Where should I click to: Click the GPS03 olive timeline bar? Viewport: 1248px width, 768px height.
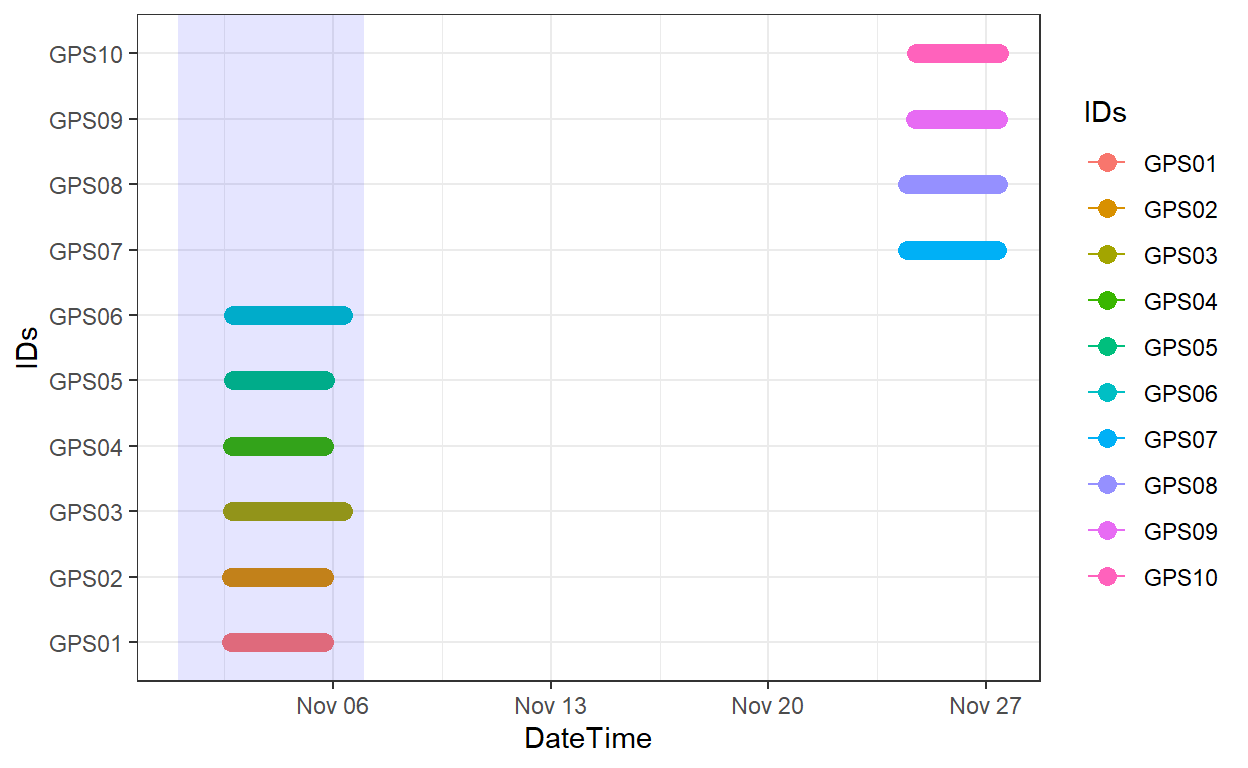[288, 512]
